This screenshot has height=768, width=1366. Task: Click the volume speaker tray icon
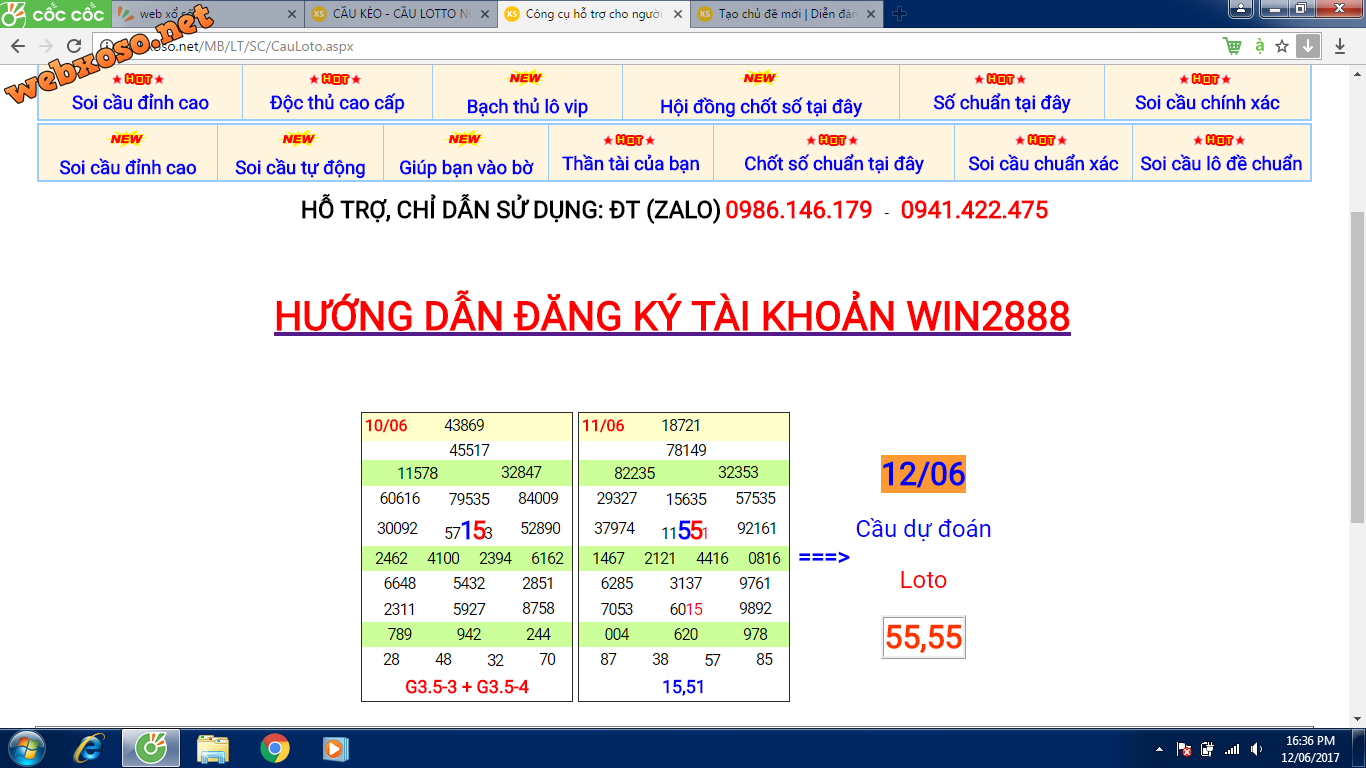pyautogui.click(x=1255, y=749)
